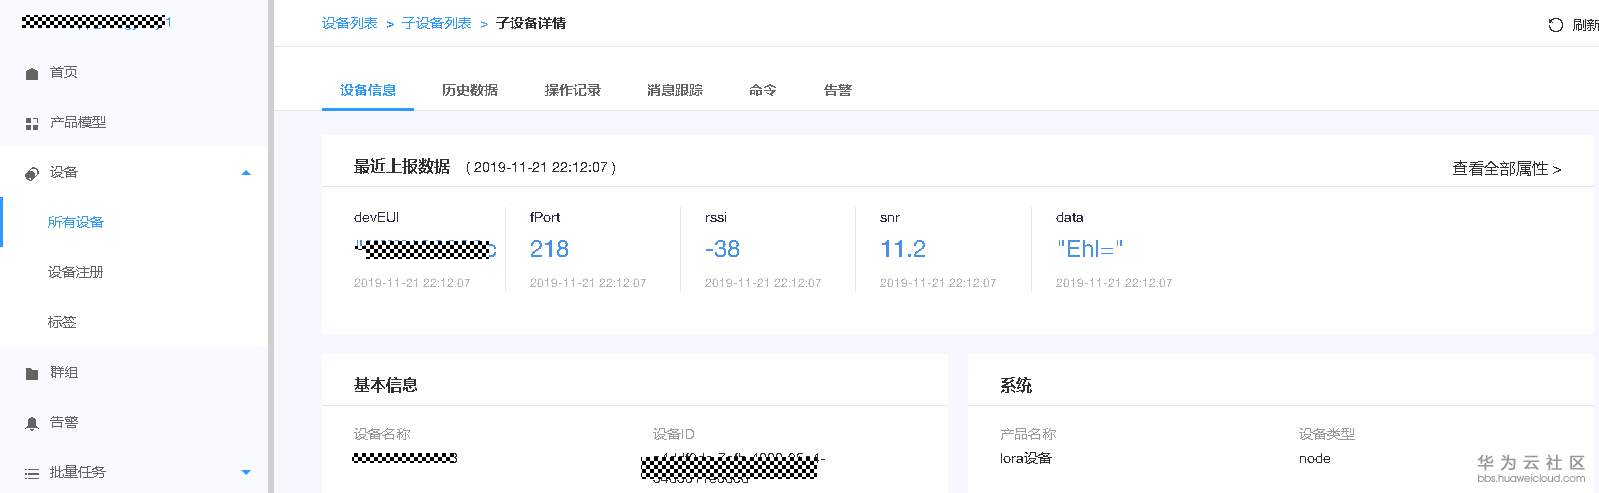
Task: Go to 设备列表 breadcrumb link
Action: pos(350,23)
